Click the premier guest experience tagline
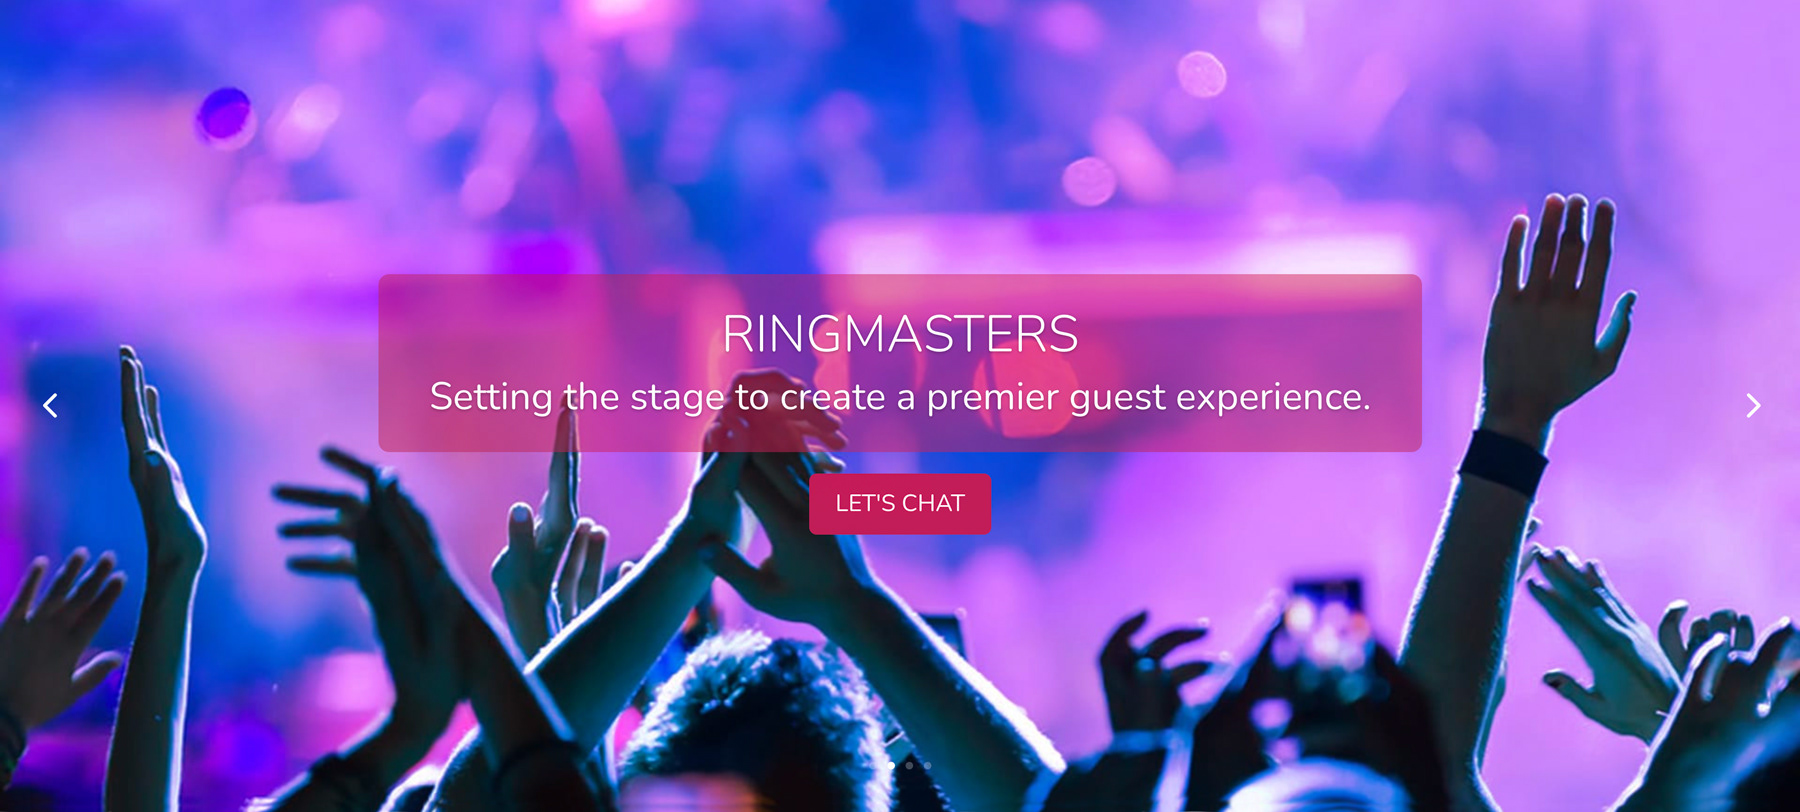Image resolution: width=1800 pixels, height=812 pixels. click(900, 397)
